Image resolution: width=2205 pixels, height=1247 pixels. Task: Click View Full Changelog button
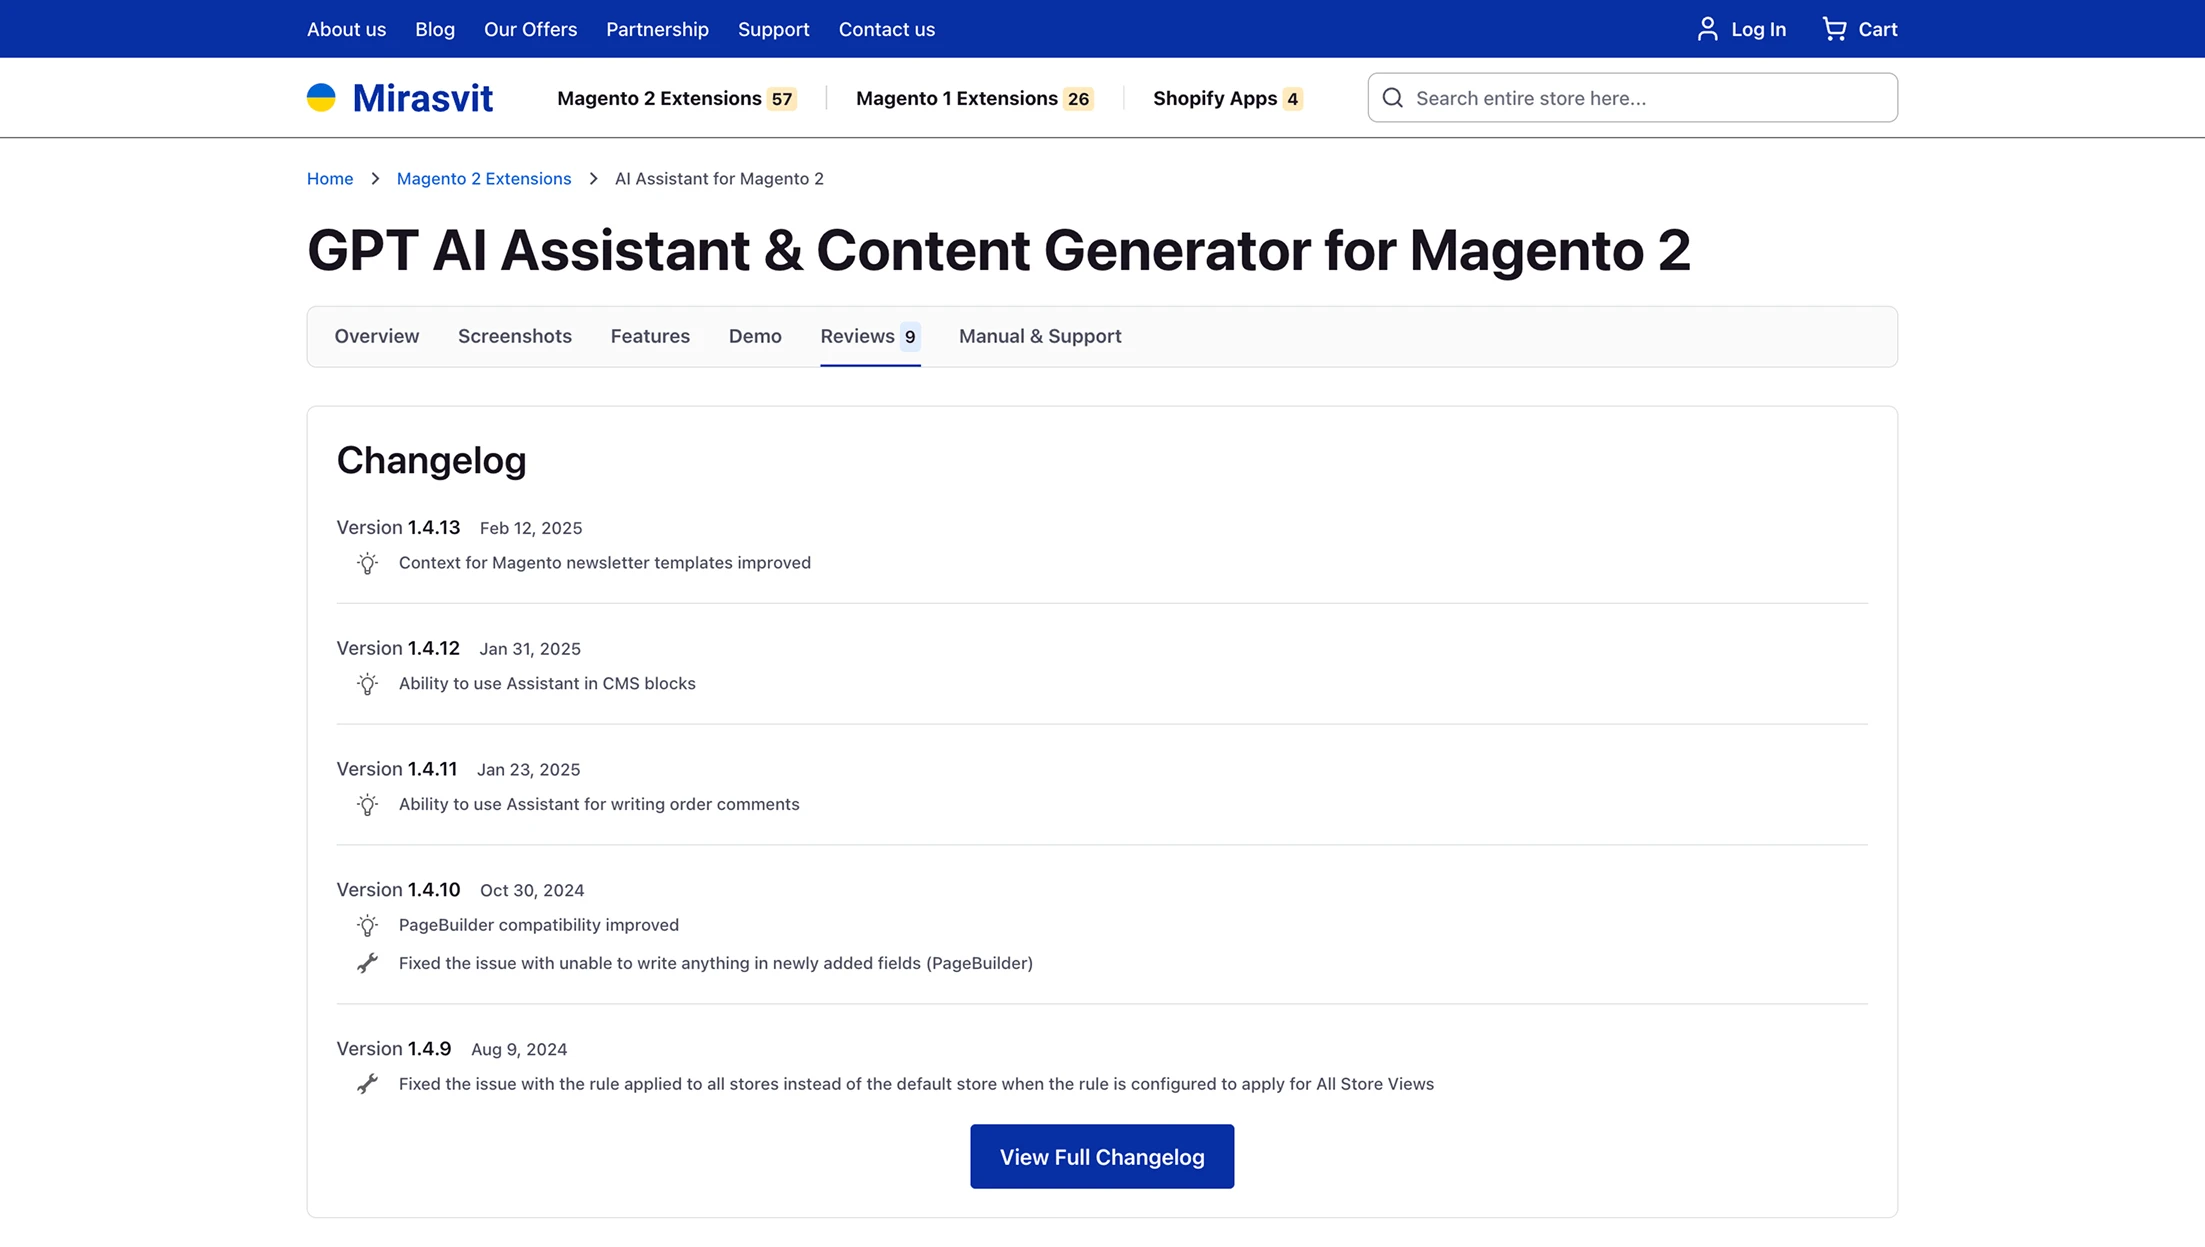tap(1101, 1156)
